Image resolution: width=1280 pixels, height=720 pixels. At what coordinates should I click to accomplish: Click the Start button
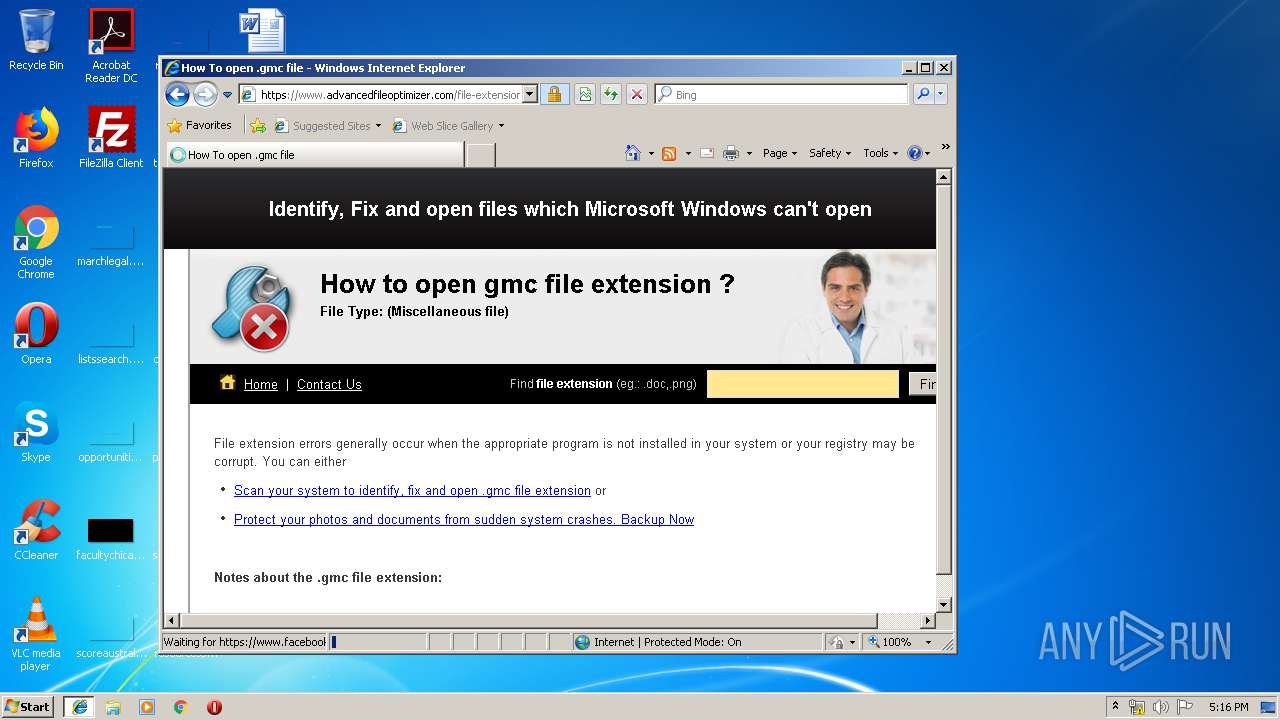click(28, 706)
